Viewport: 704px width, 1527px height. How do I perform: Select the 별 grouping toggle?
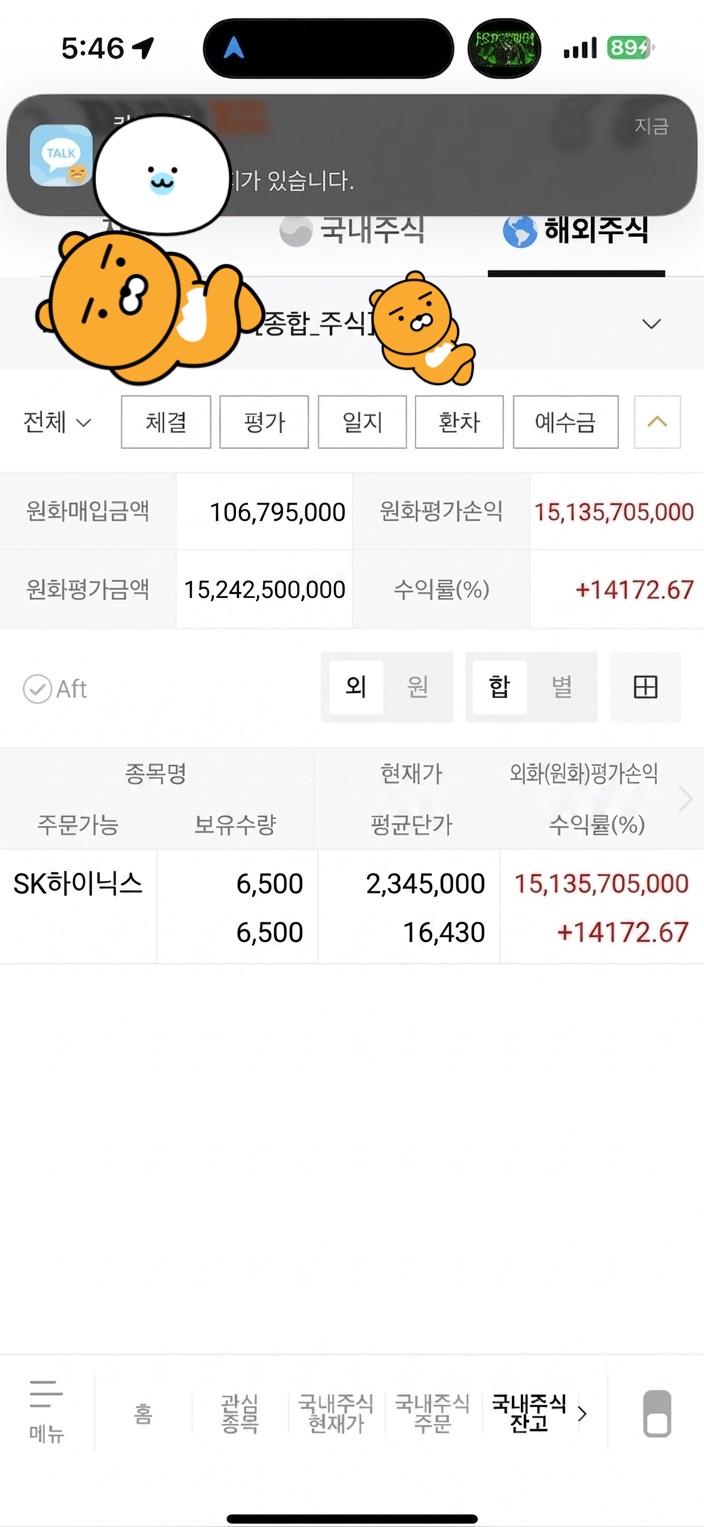(562, 687)
